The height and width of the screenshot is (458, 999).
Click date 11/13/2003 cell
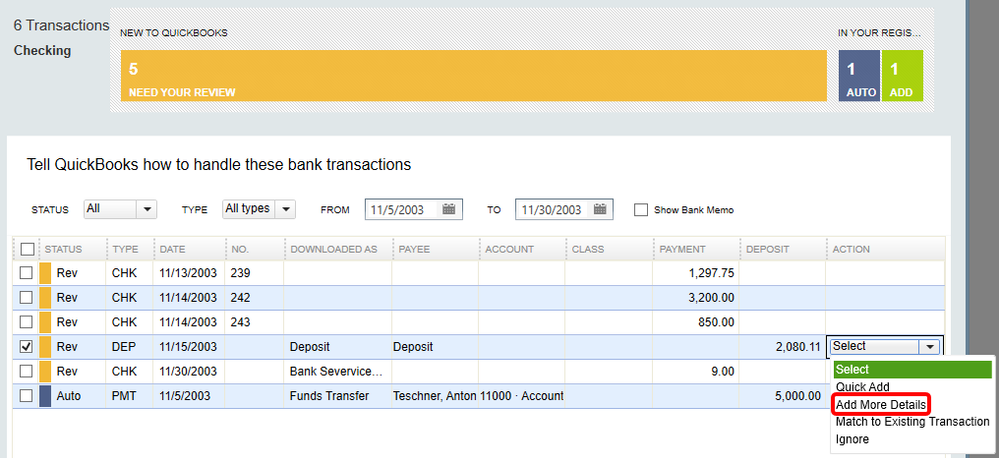point(189,273)
